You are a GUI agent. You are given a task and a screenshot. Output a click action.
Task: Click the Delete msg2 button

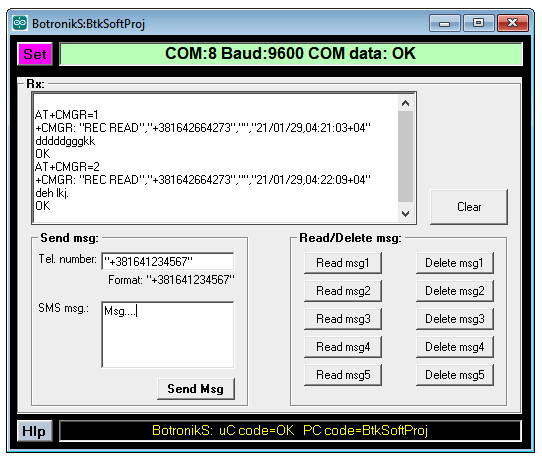(x=455, y=291)
